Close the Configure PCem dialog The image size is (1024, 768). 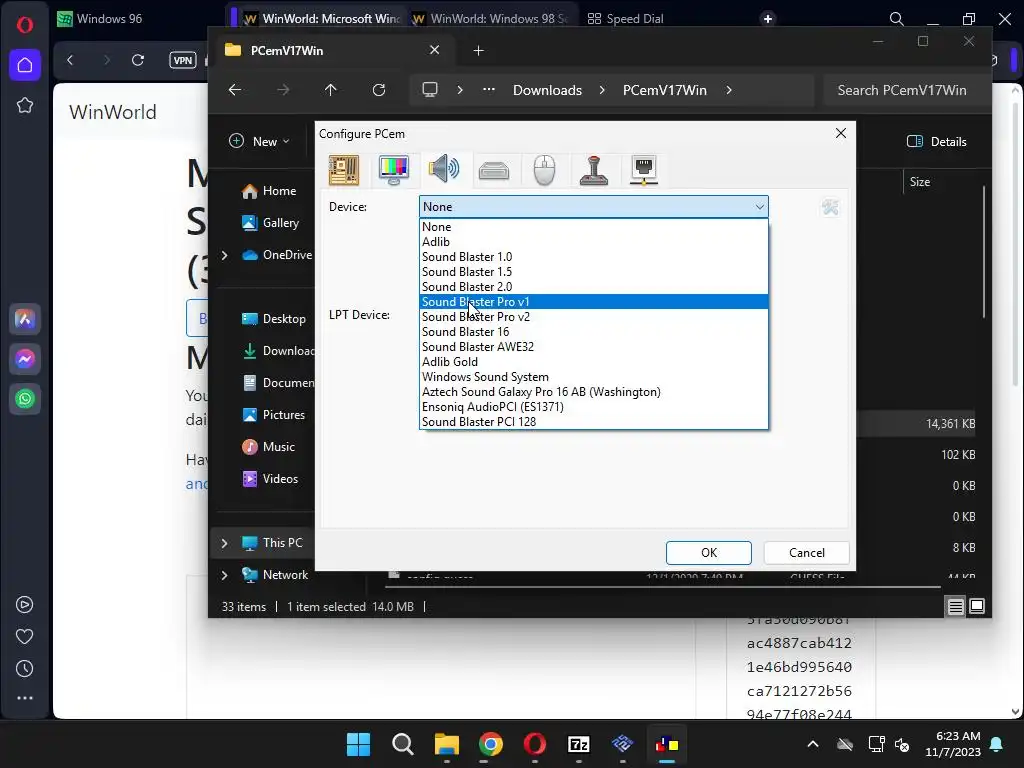click(840, 133)
